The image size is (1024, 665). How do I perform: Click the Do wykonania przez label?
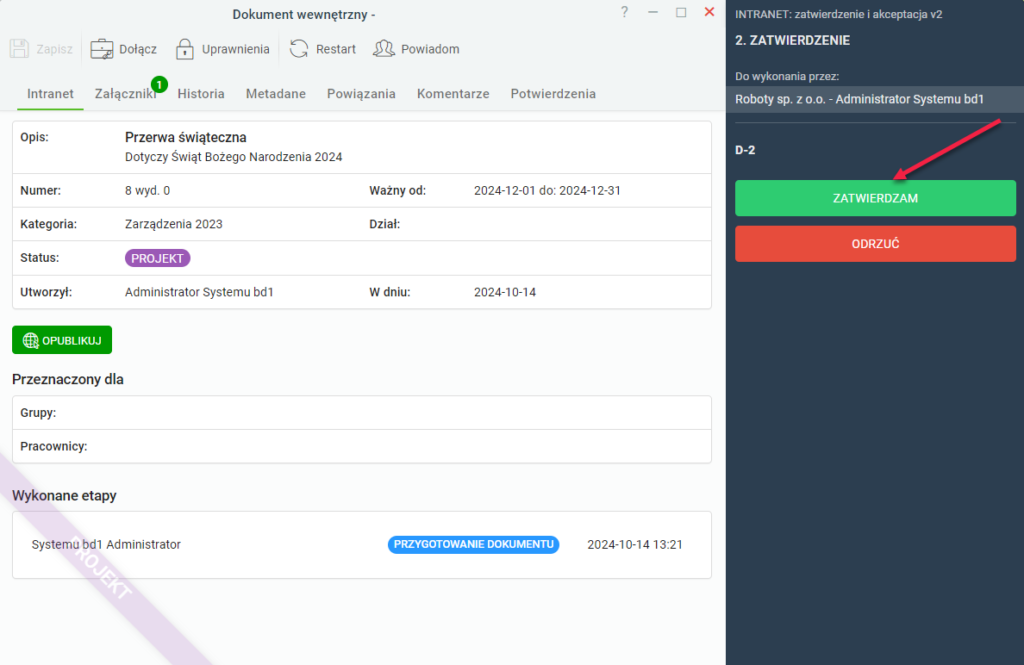(x=787, y=76)
